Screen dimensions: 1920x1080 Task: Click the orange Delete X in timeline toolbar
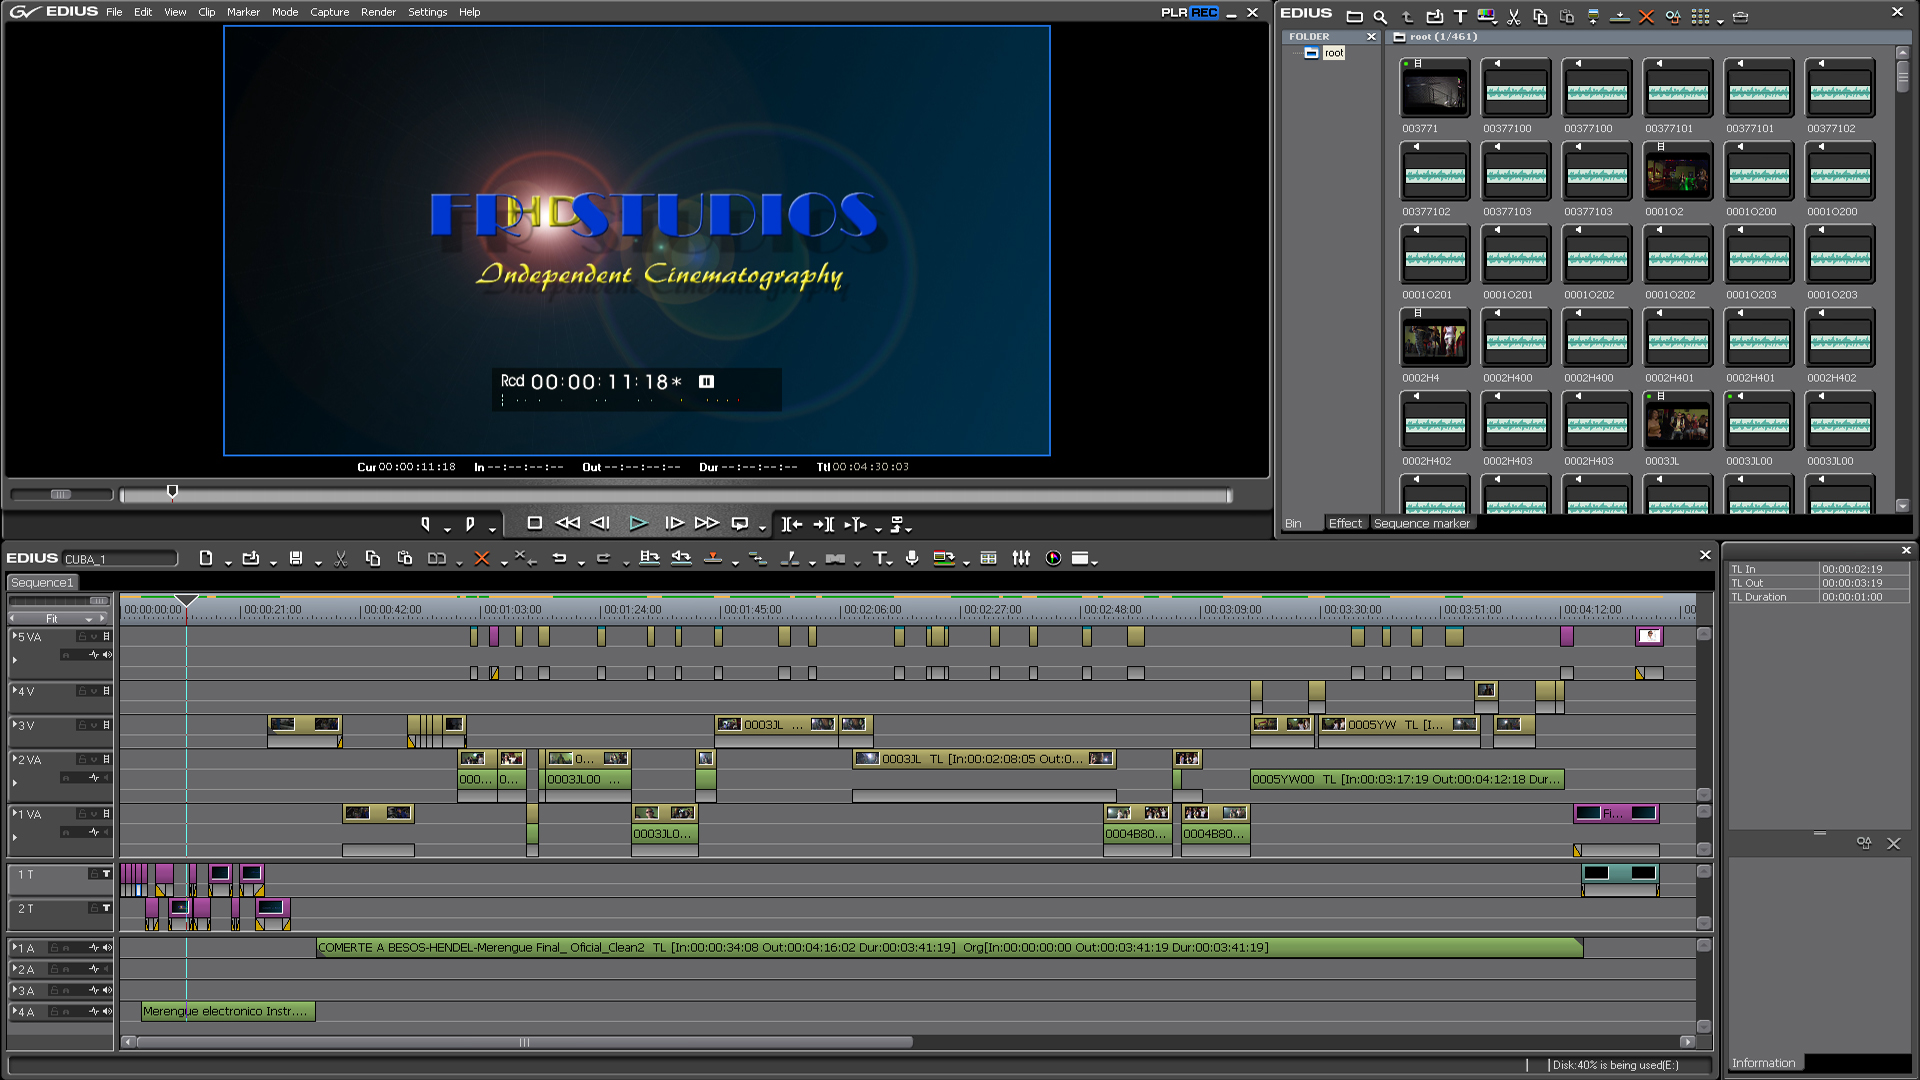(482, 558)
